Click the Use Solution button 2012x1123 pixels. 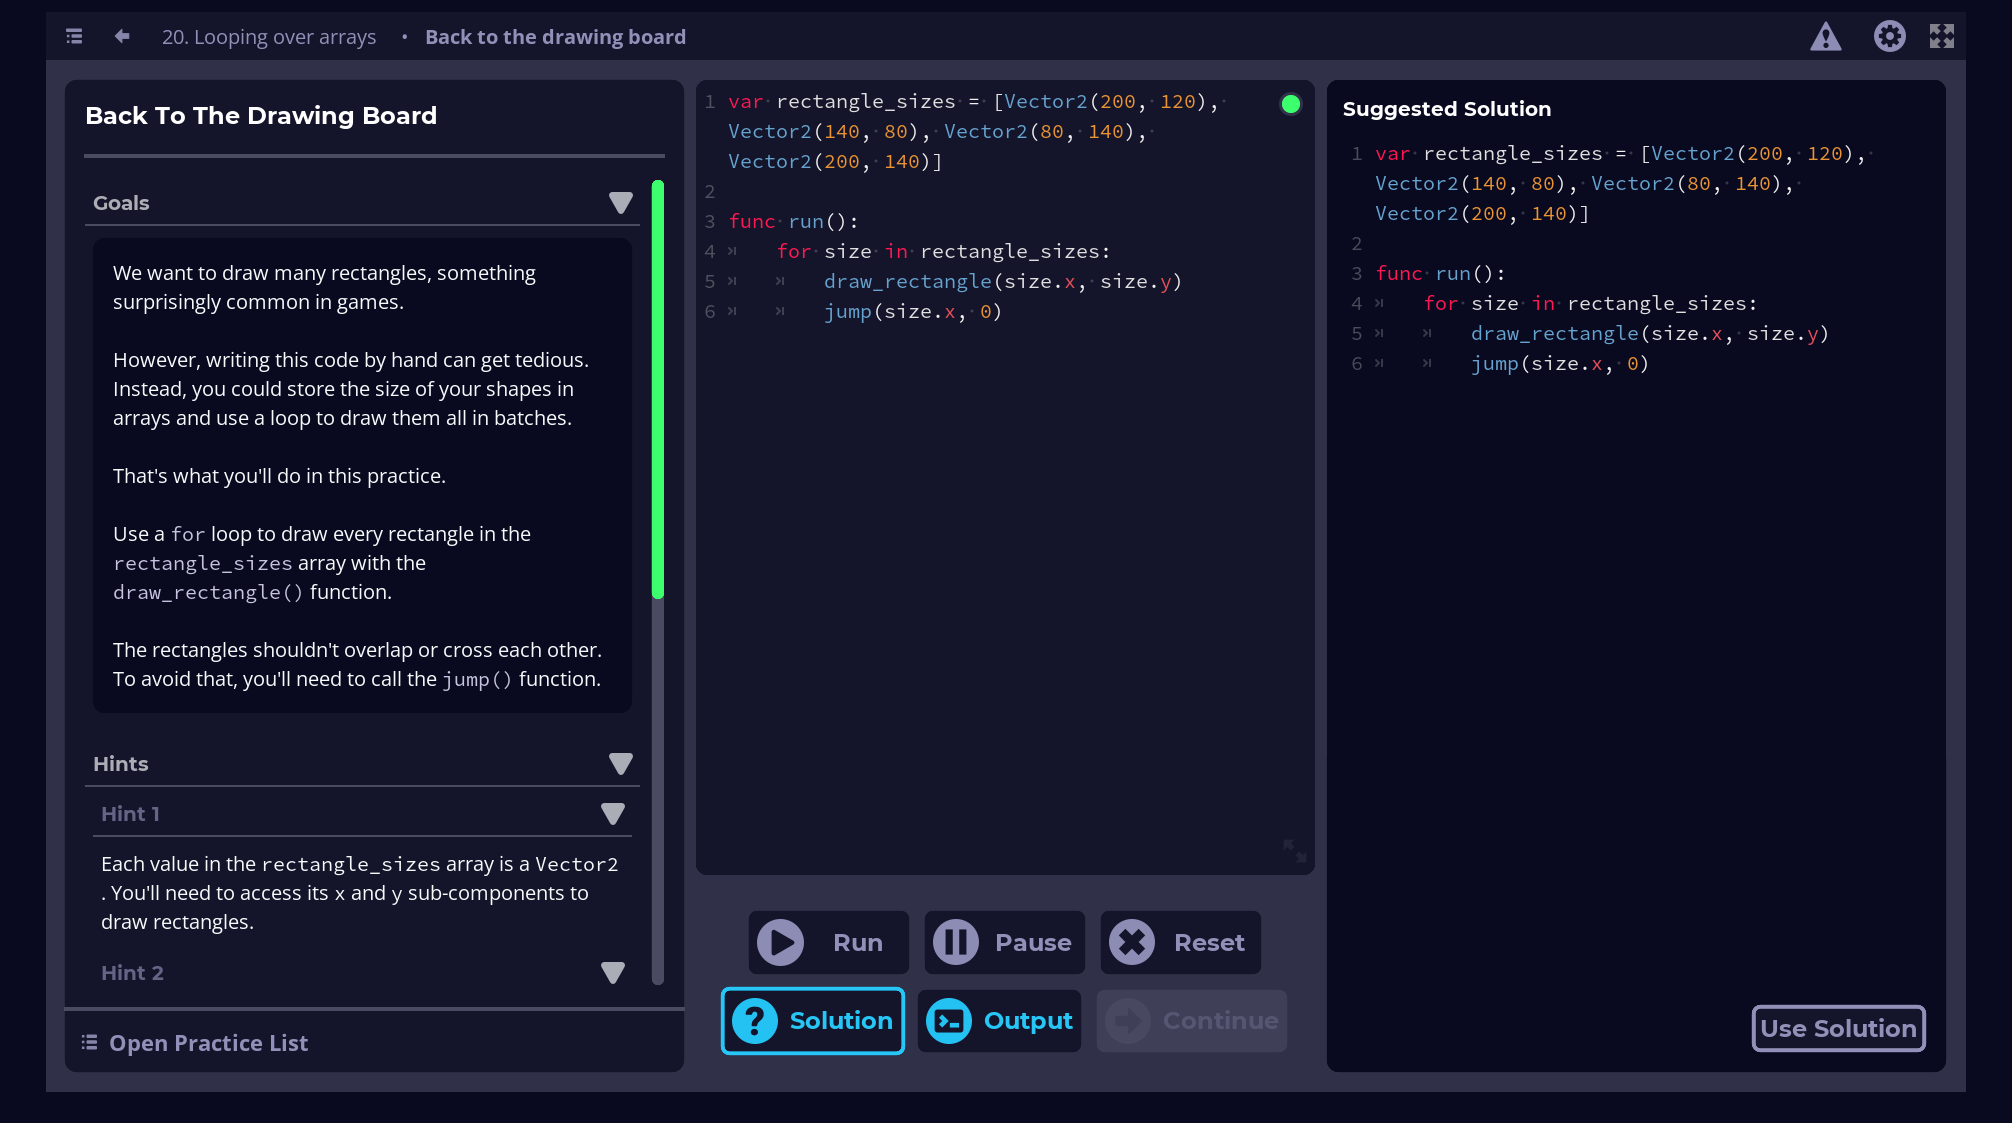coord(1838,1028)
